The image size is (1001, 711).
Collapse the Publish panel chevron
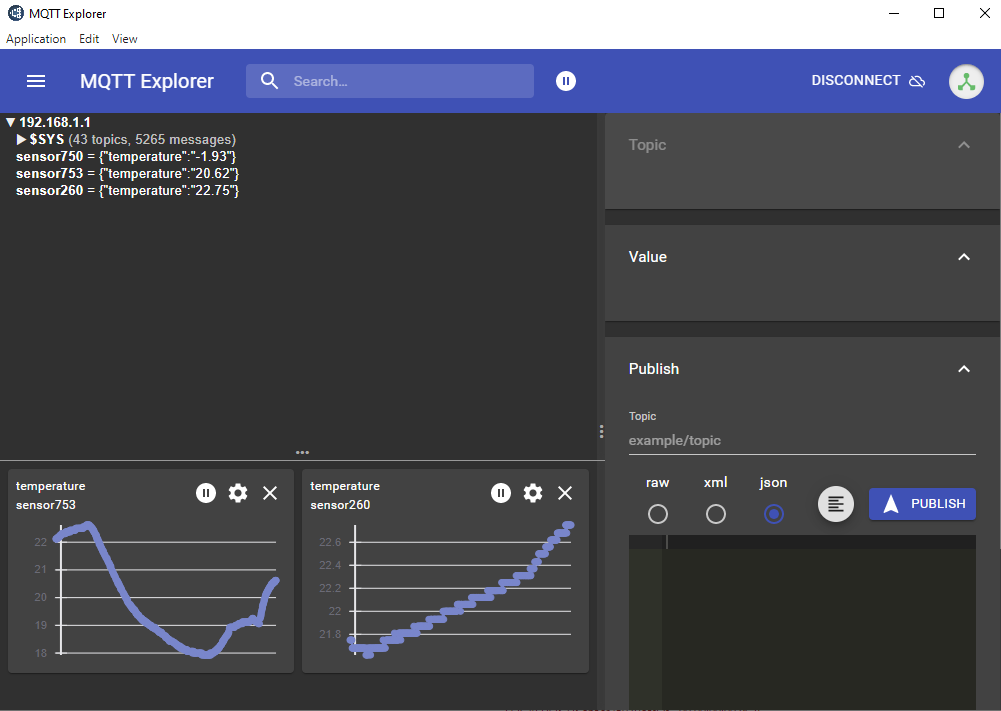964,369
